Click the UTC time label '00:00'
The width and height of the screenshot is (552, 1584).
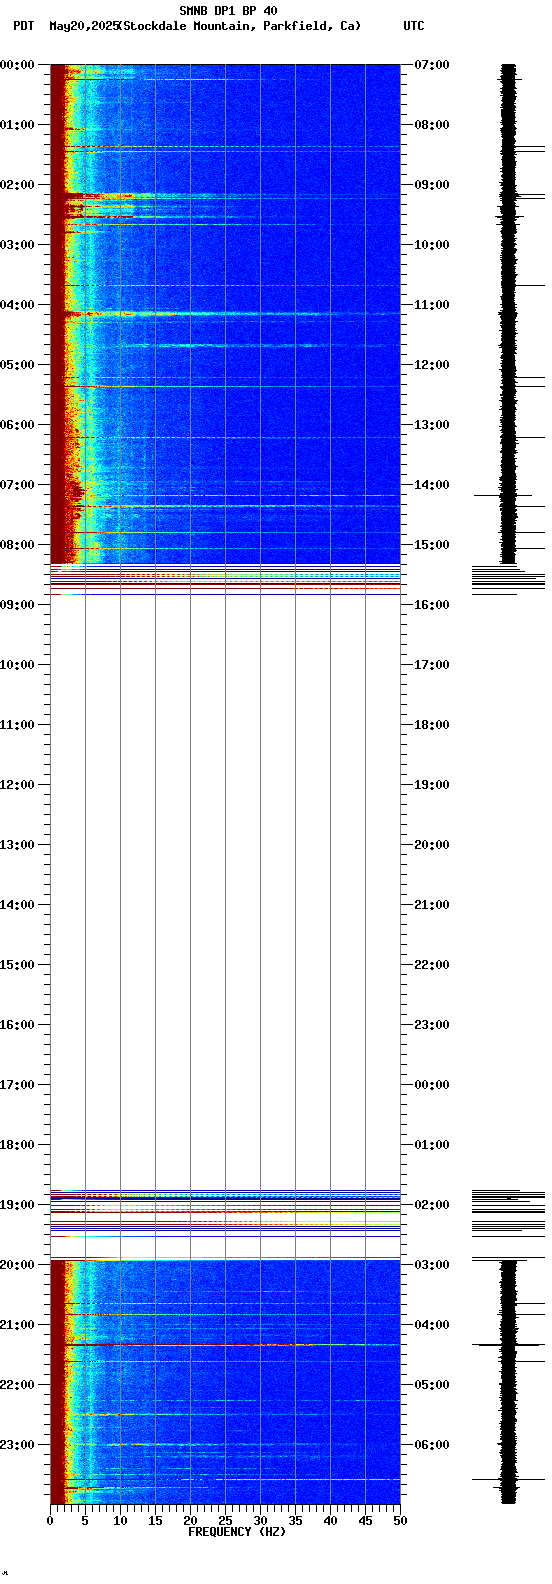[x=432, y=1084]
